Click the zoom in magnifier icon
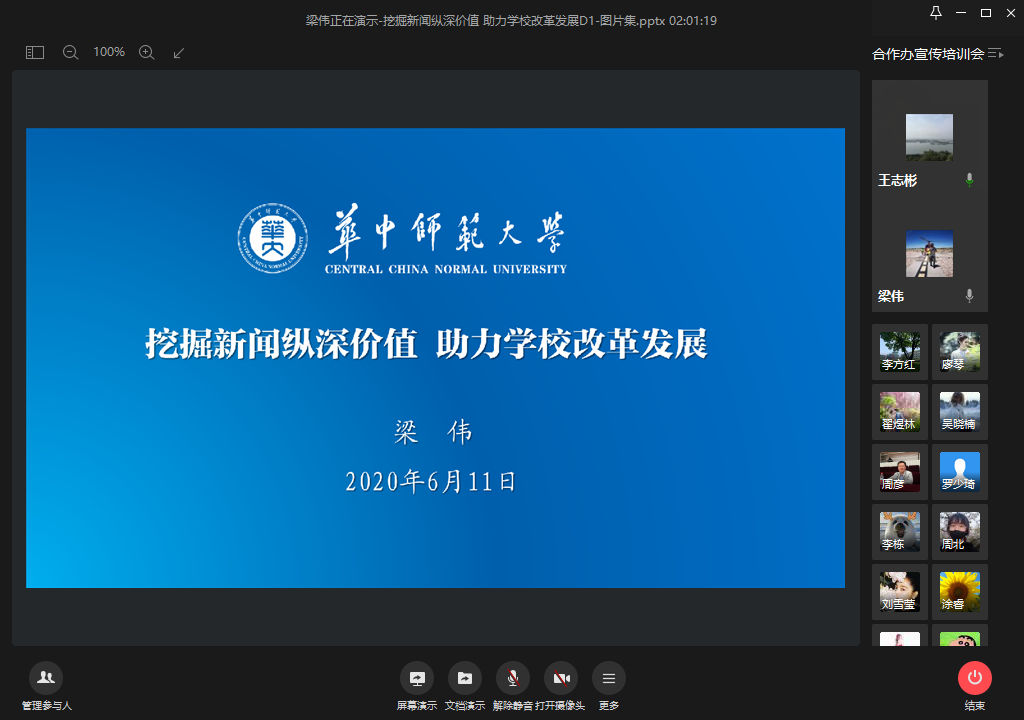This screenshot has width=1024, height=720. (146, 52)
